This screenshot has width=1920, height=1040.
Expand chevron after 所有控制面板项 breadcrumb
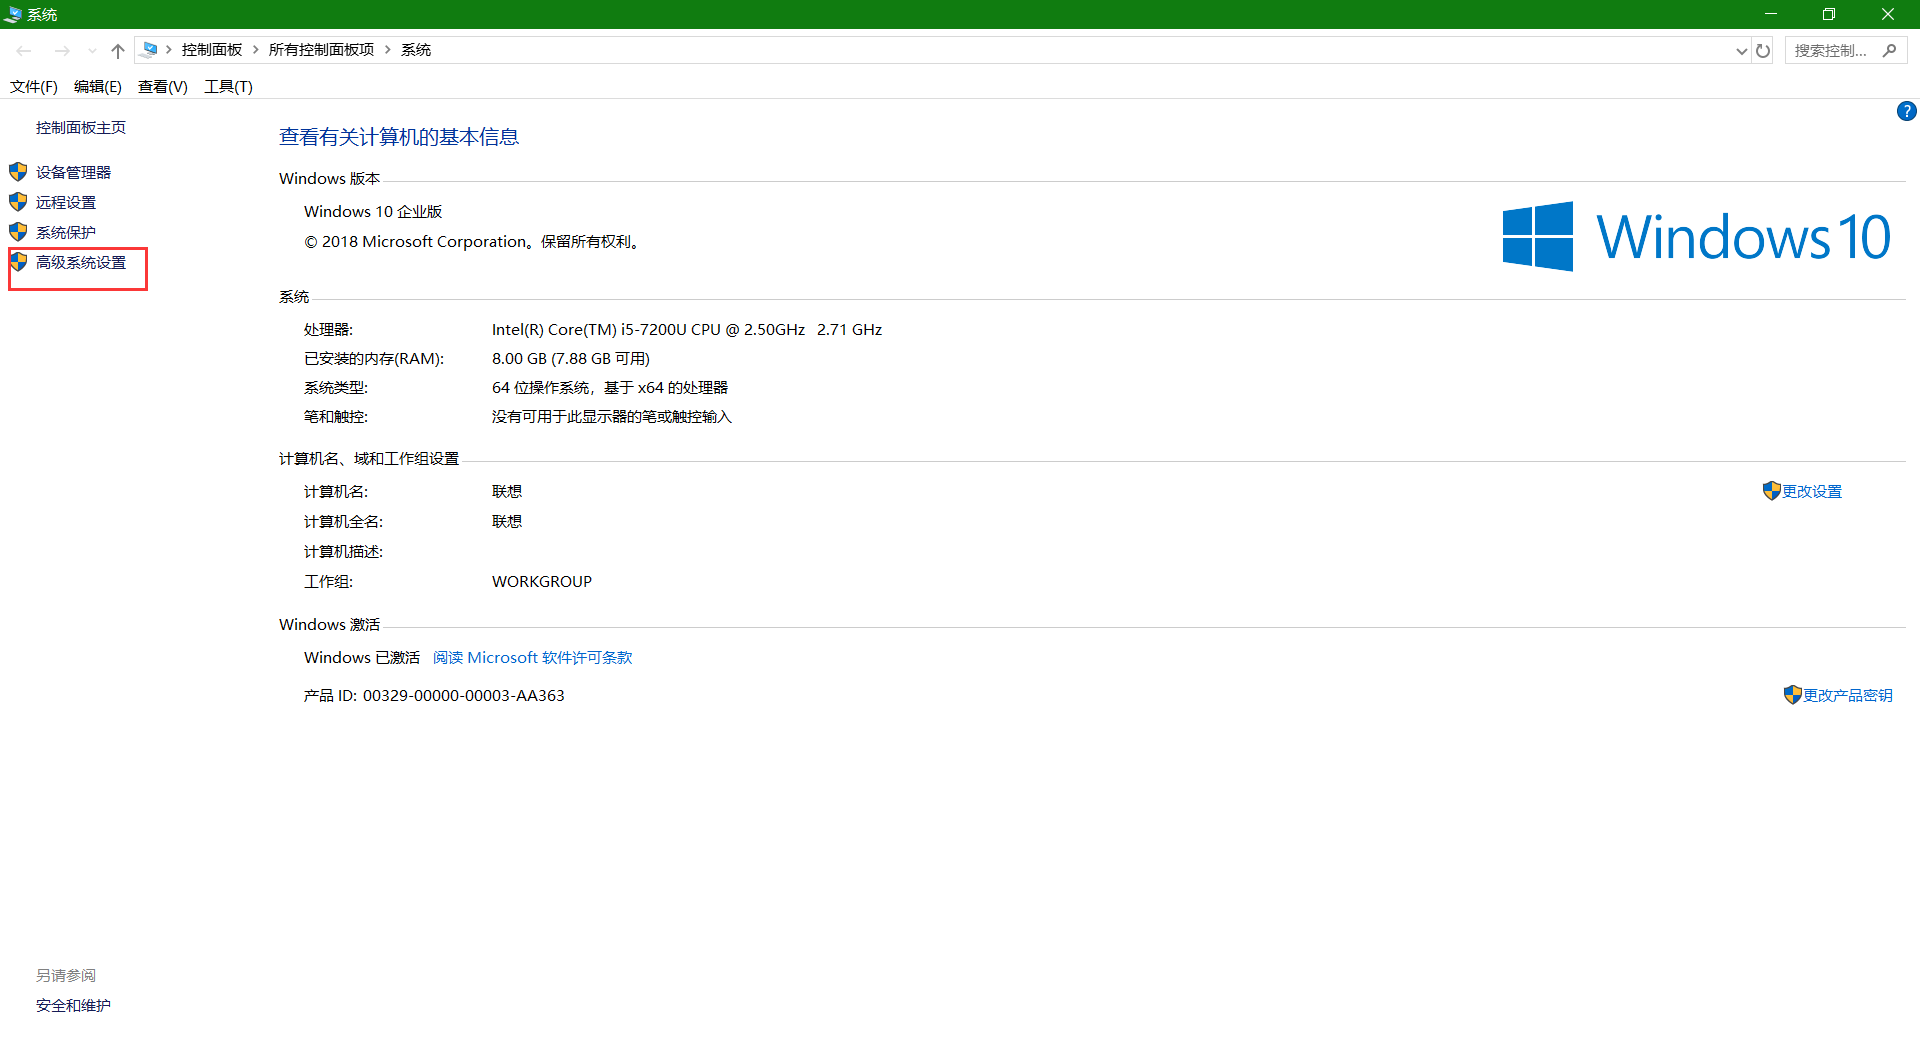click(x=388, y=49)
